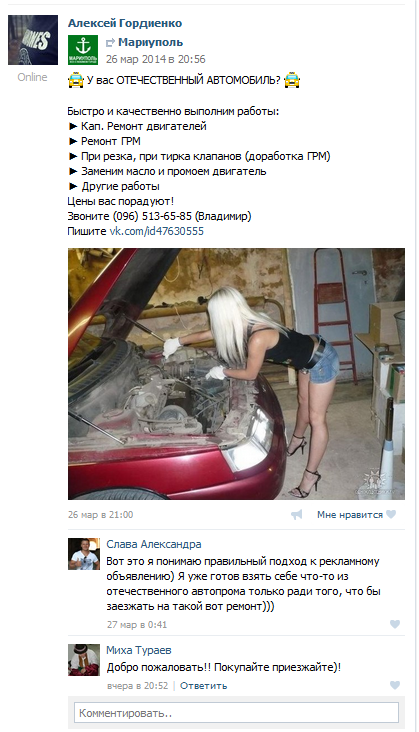419x732 pixels.
Task: Like Миха Тураев's comment with heart icon
Action: tap(395, 685)
